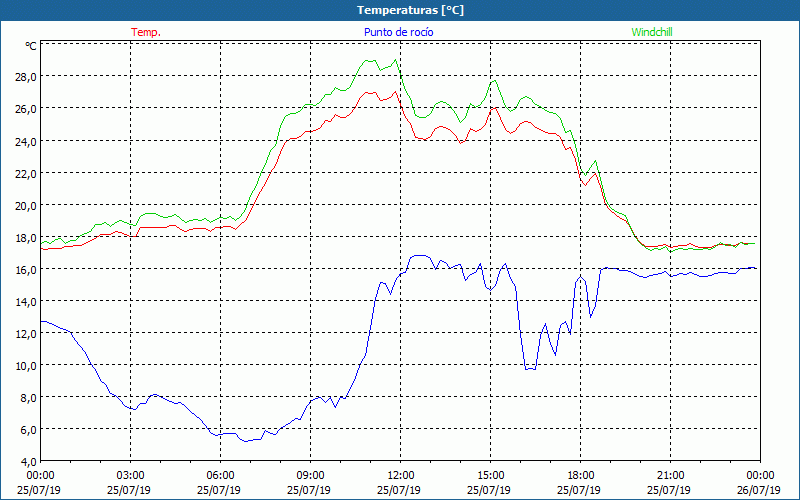The width and height of the screenshot is (800, 500).
Task: Click the 12,0 y-axis value
Action: coord(27,333)
